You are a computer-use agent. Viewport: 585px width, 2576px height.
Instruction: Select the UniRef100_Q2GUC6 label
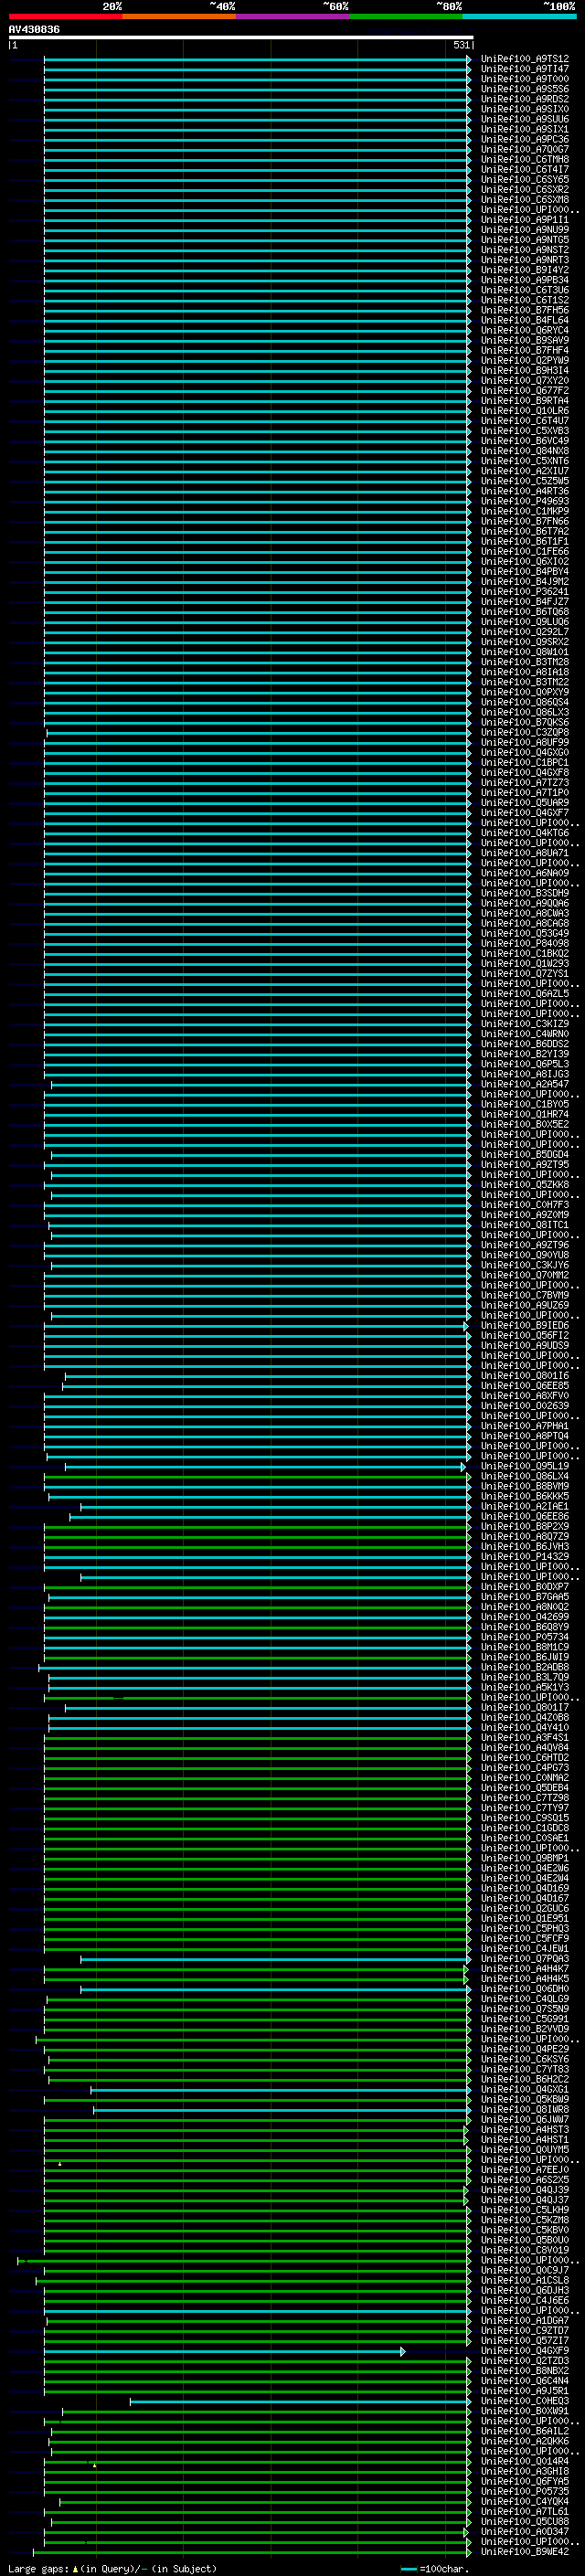[x=525, y=1909]
